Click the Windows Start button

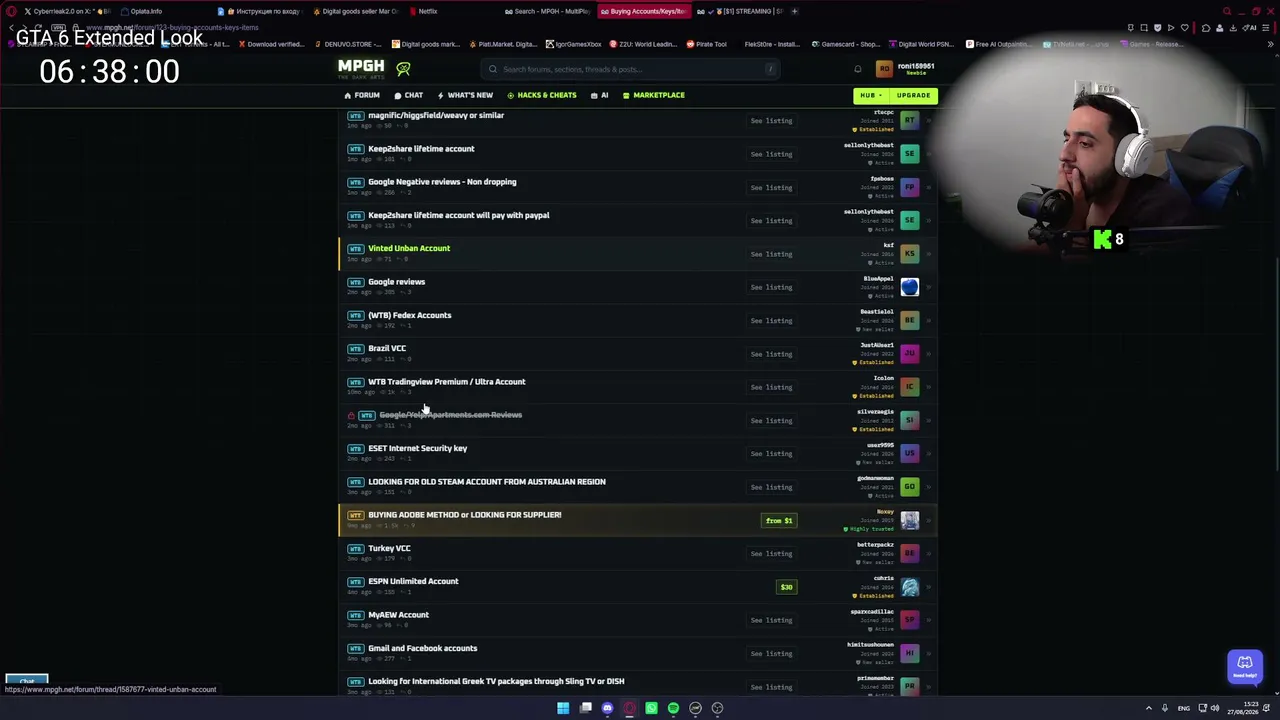click(x=563, y=708)
